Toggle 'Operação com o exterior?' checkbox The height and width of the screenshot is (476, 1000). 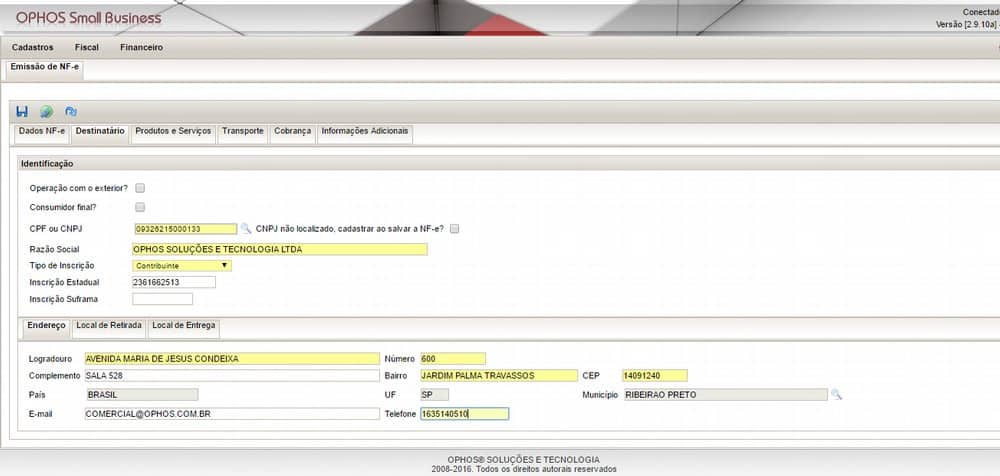(x=140, y=188)
